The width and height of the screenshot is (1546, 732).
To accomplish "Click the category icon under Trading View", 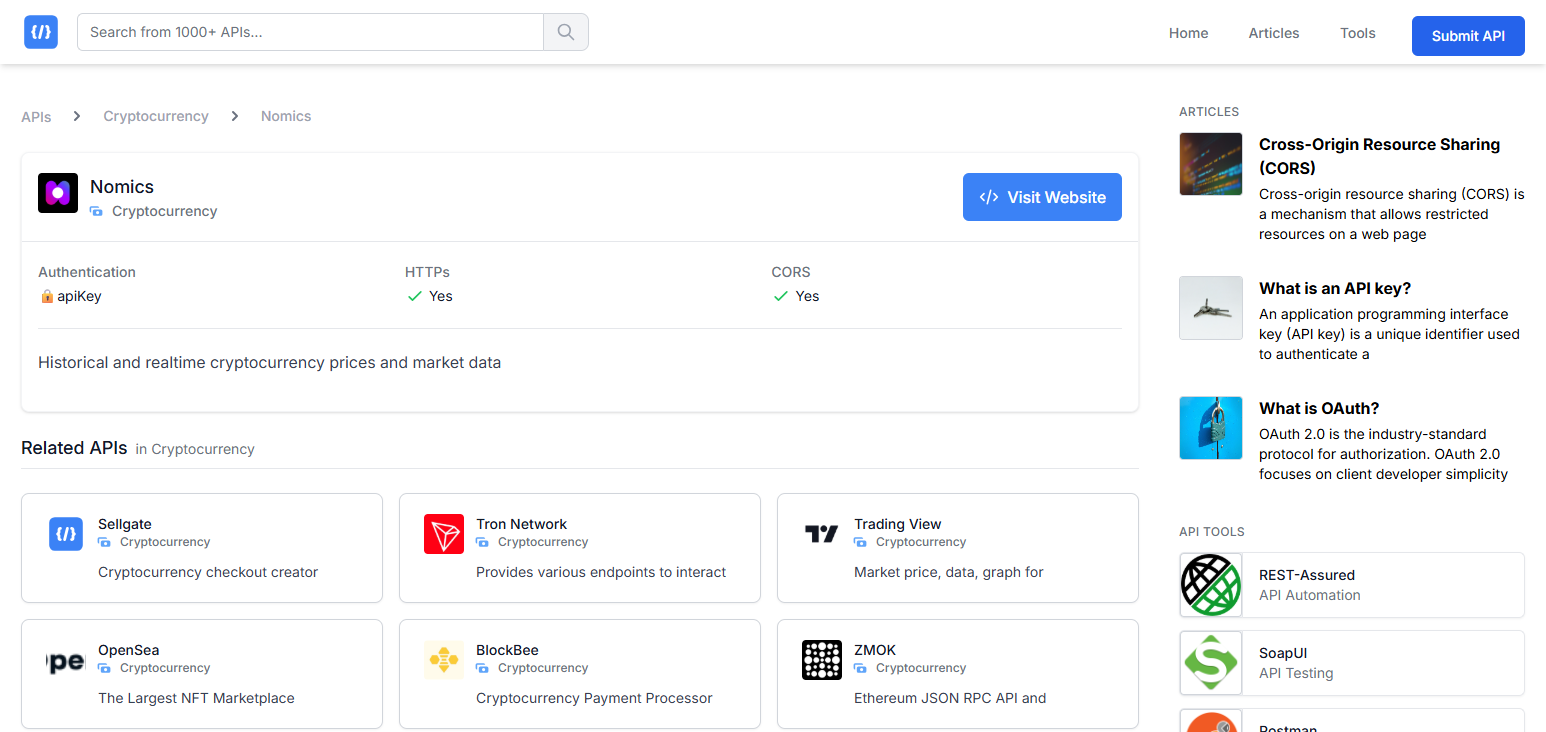I will pos(860,542).
